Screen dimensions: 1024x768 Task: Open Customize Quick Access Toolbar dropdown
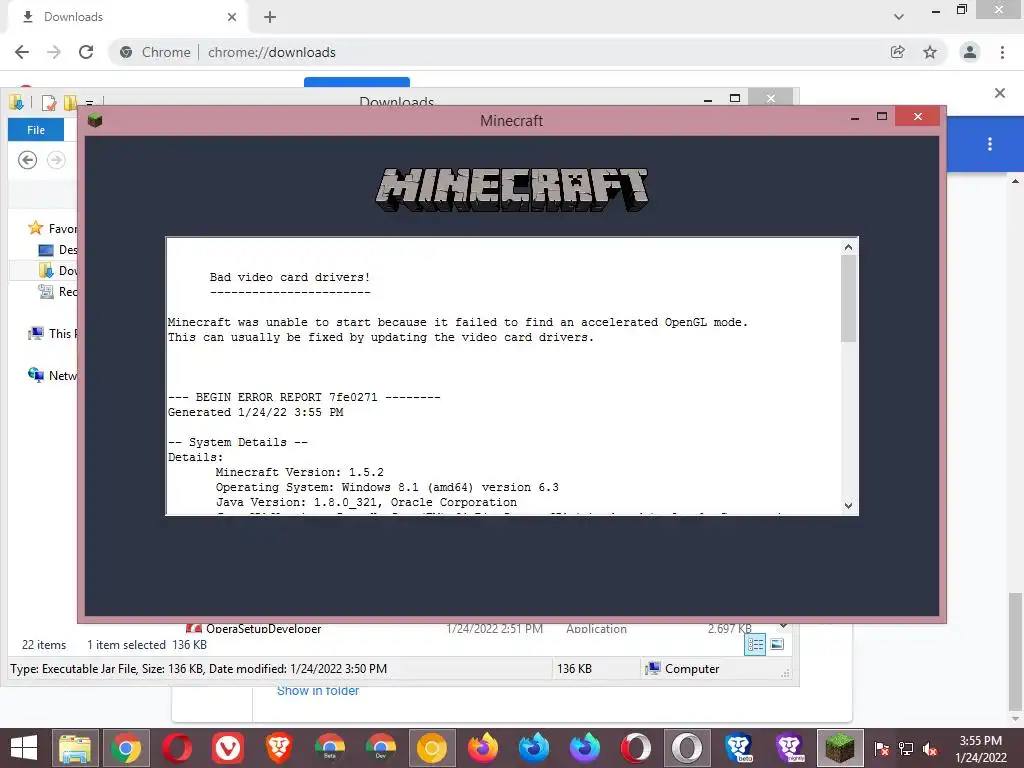89,103
